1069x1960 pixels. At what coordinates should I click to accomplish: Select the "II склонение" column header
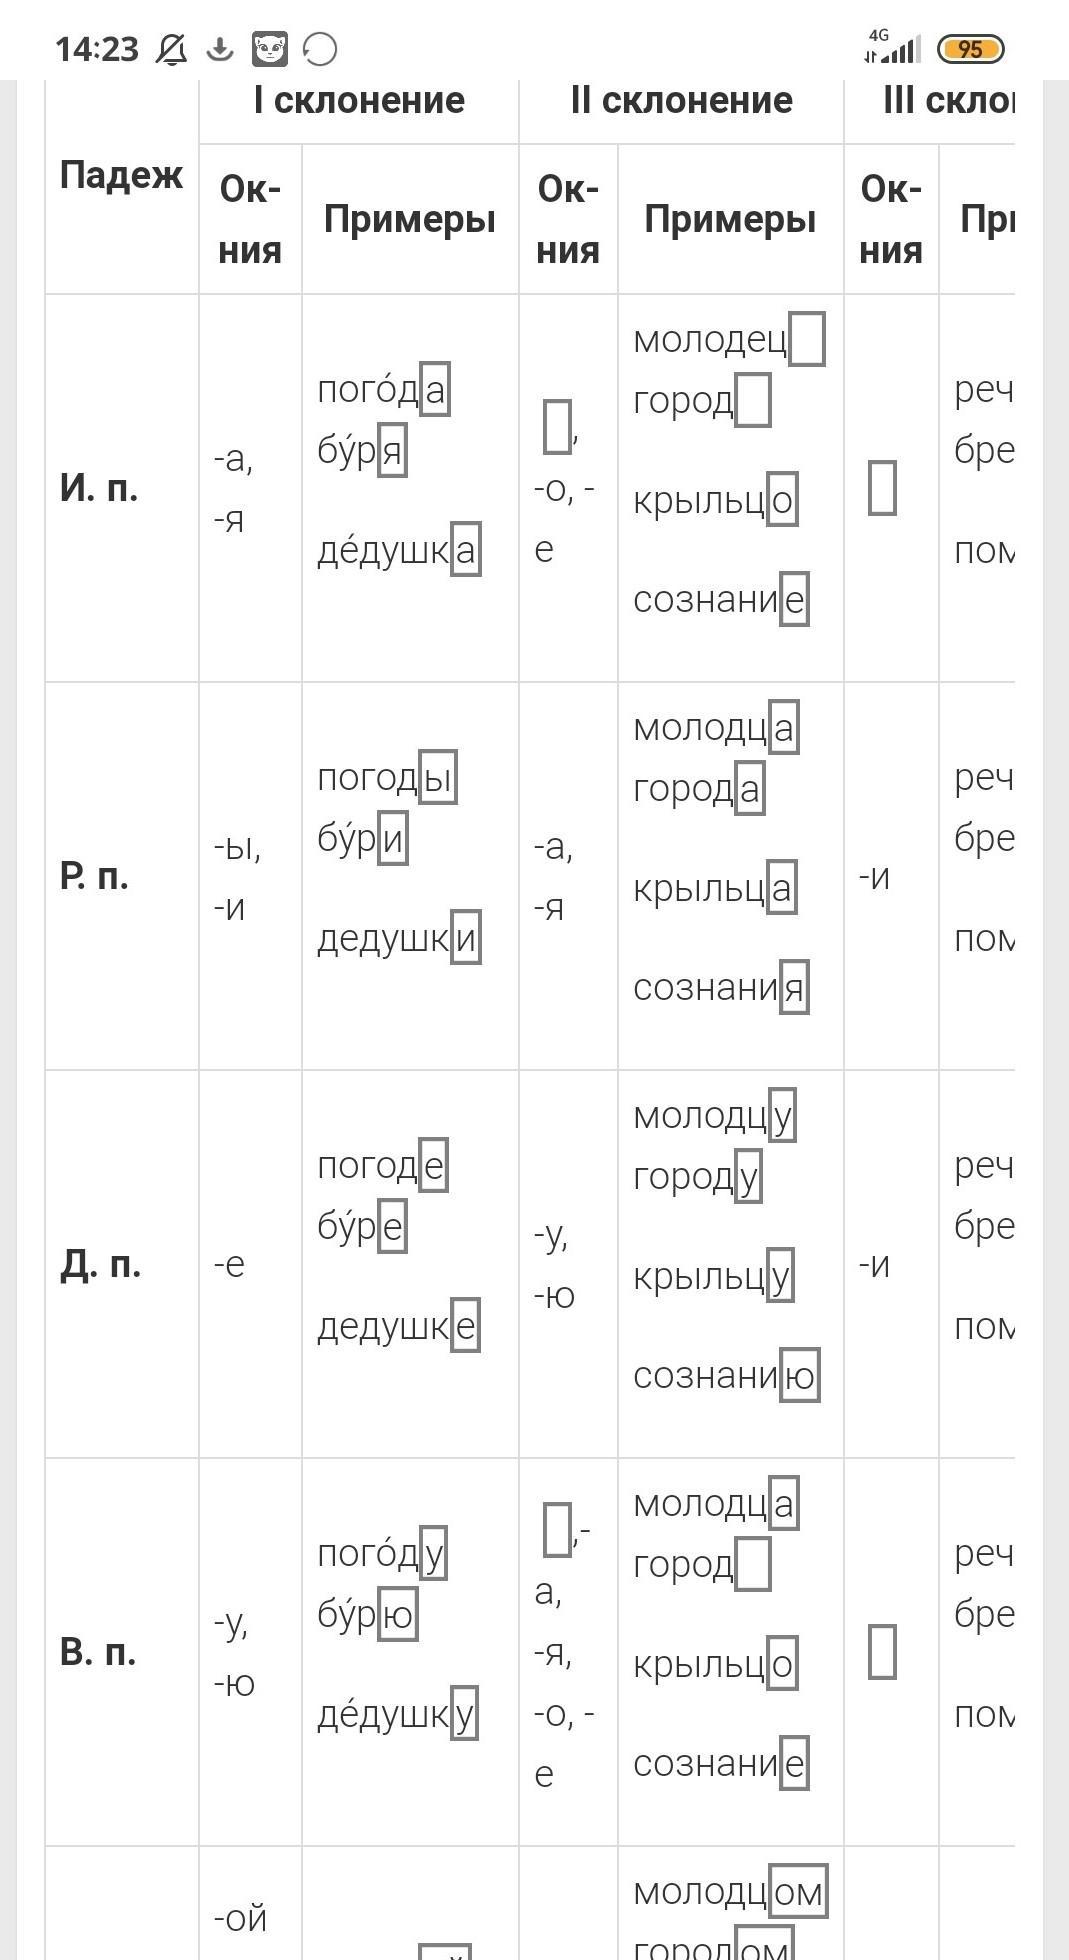[681, 100]
